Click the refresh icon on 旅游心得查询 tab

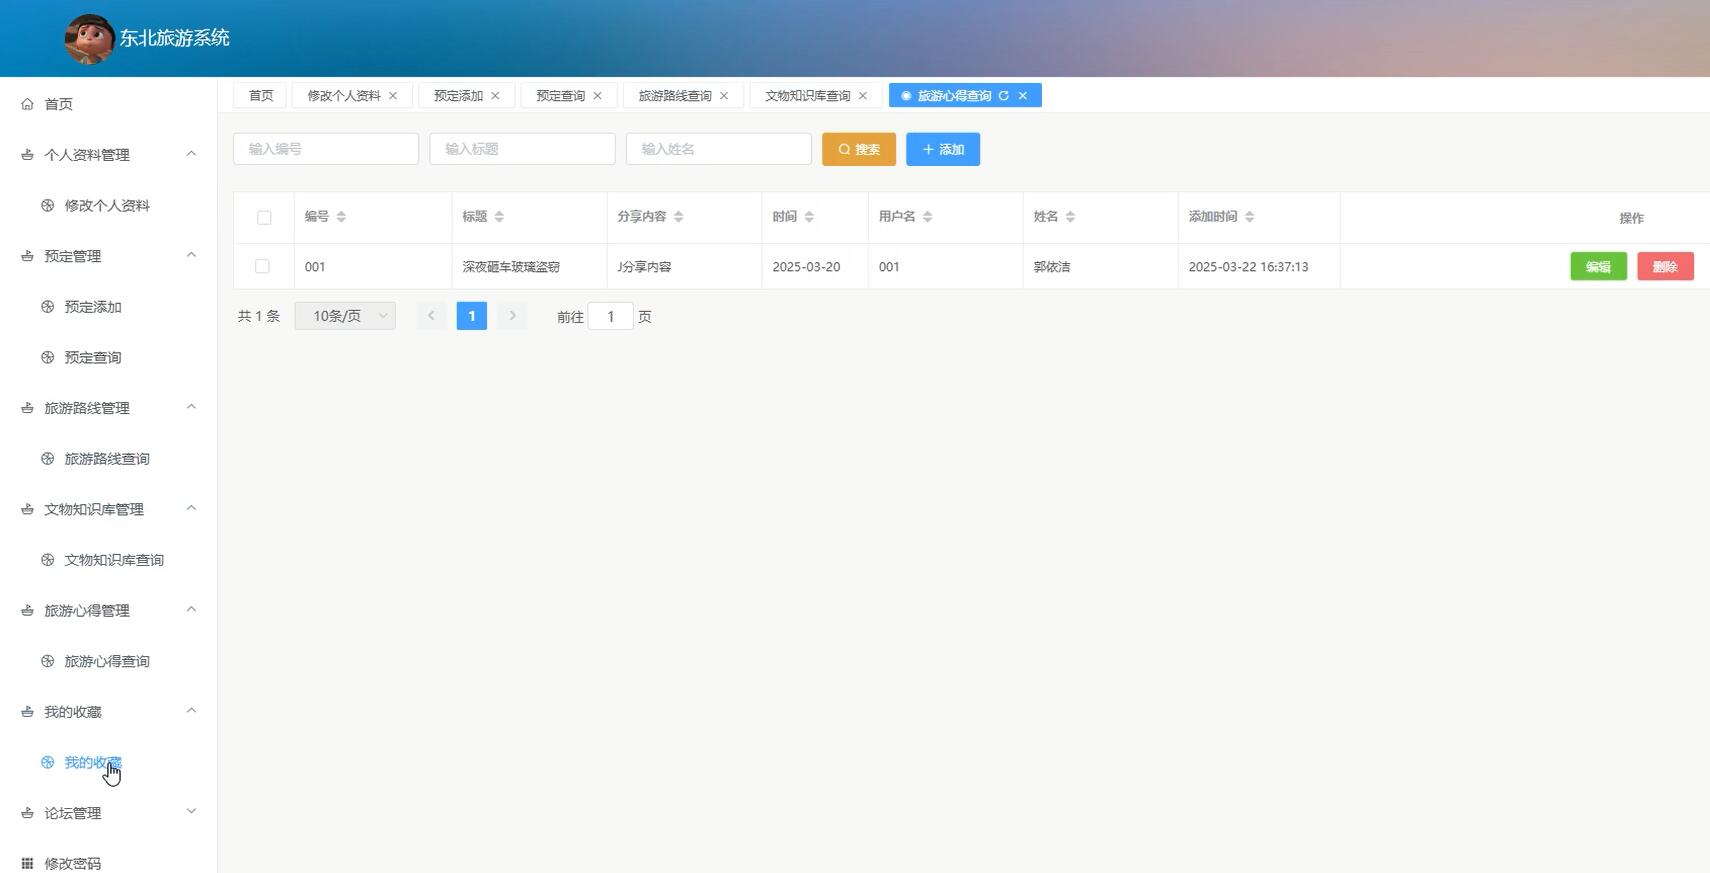[x=1003, y=96]
